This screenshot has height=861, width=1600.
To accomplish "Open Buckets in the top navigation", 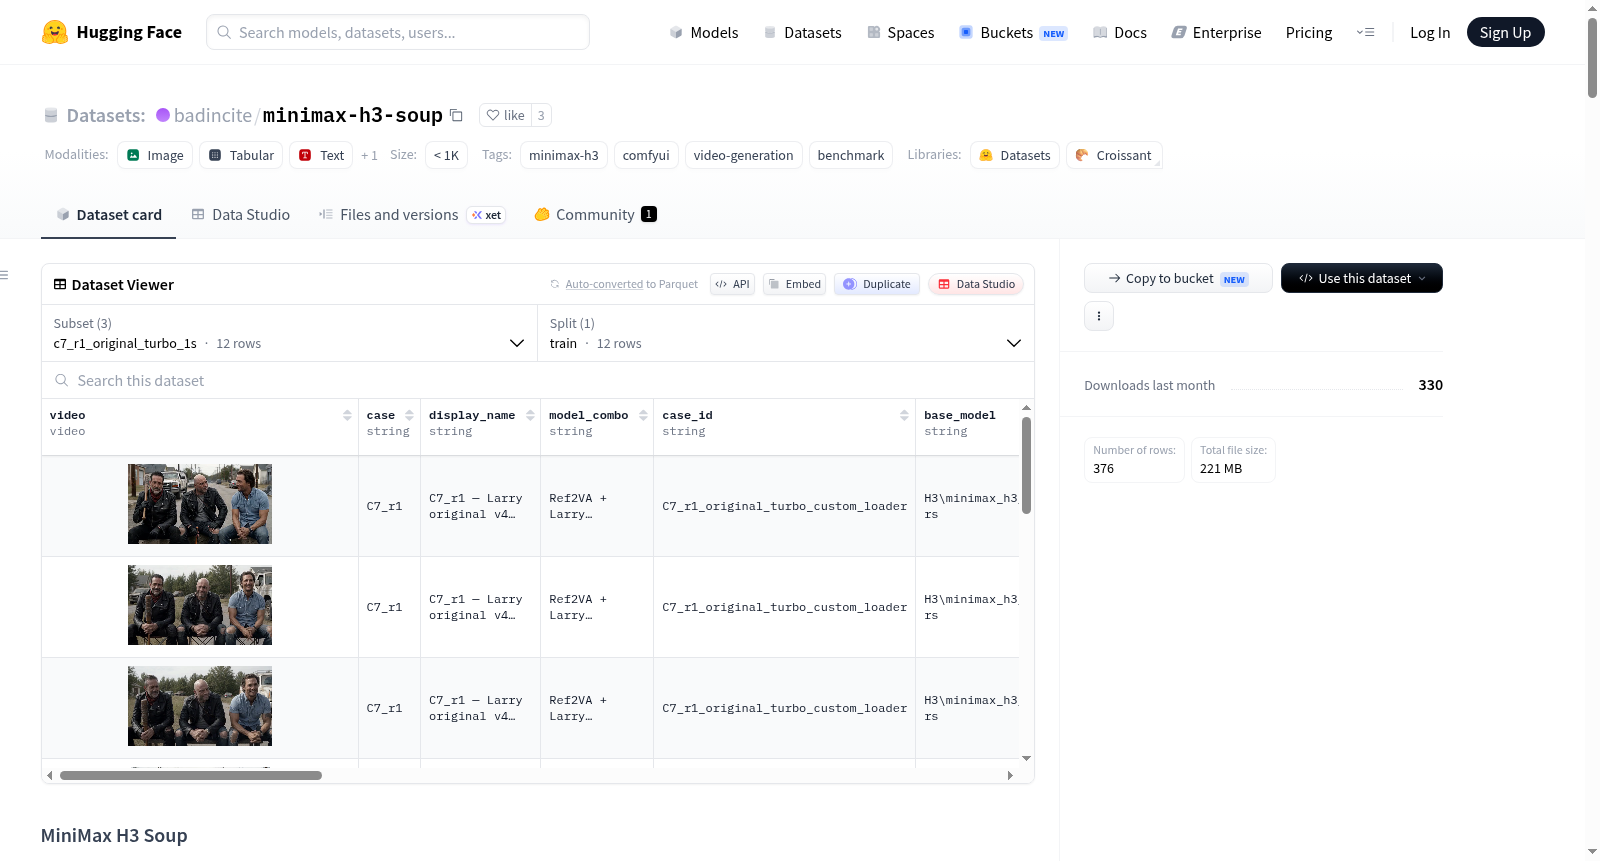I will [x=1013, y=32].
